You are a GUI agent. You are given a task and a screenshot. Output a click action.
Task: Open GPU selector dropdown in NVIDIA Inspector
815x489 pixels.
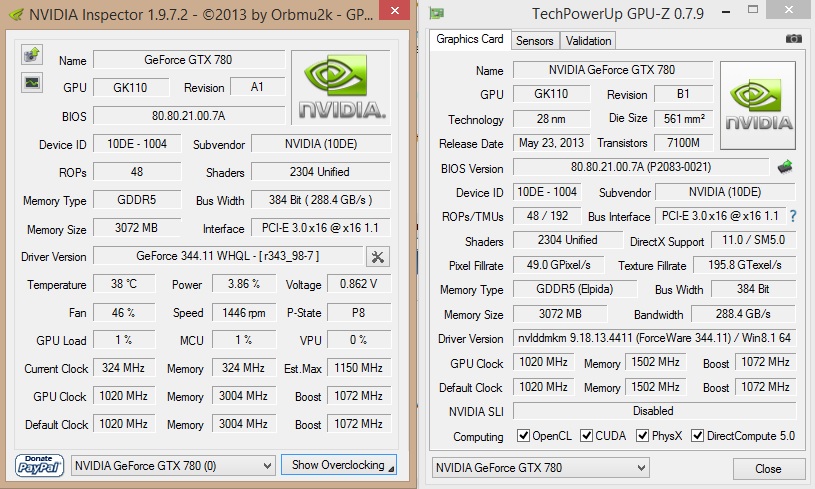click(x=173, y=466)
